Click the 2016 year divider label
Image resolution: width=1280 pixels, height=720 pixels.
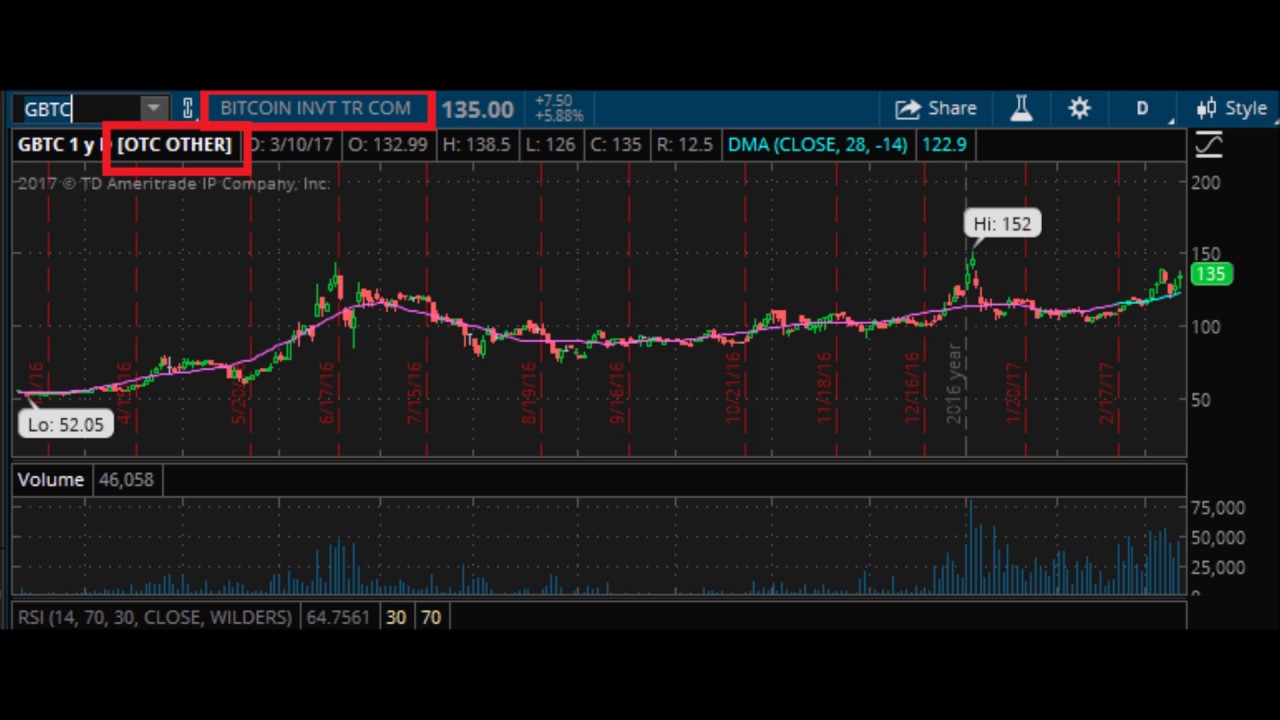(954, 384)
